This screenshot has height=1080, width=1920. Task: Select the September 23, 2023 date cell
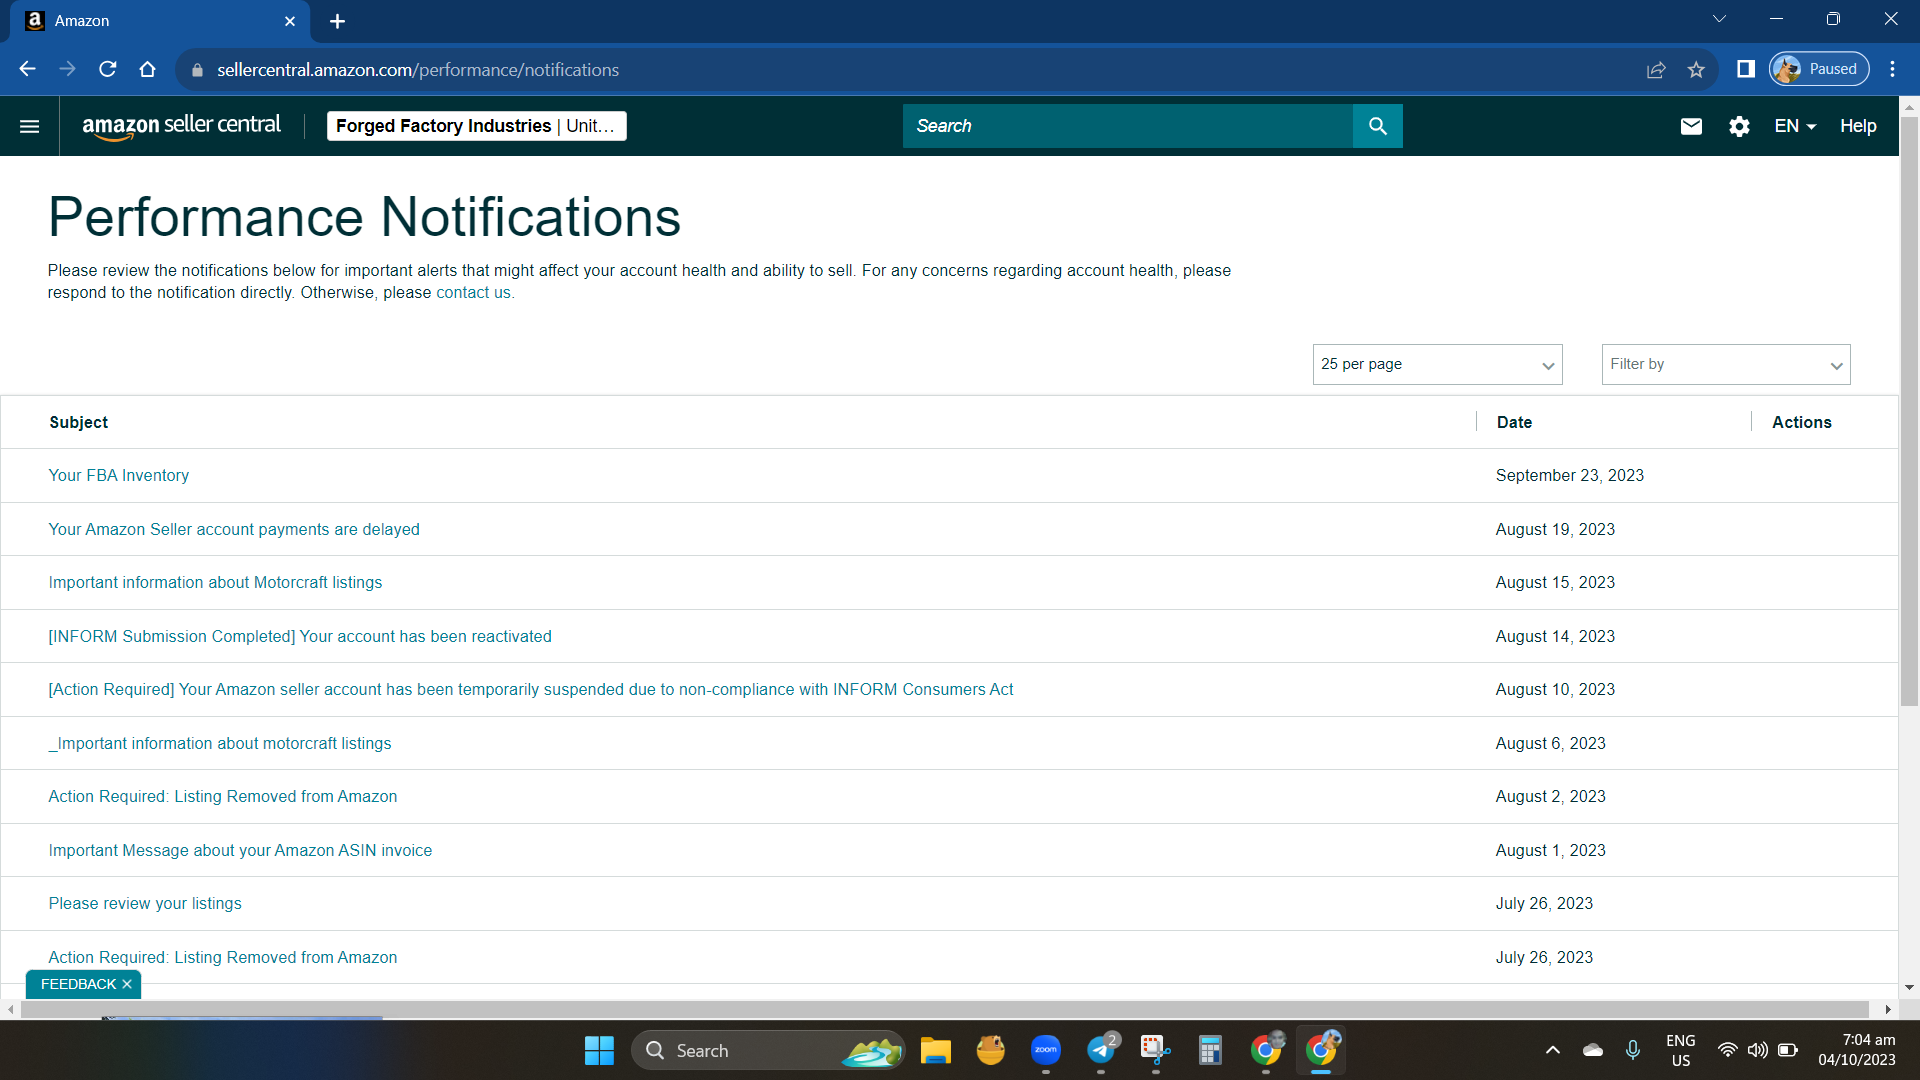1570,476
